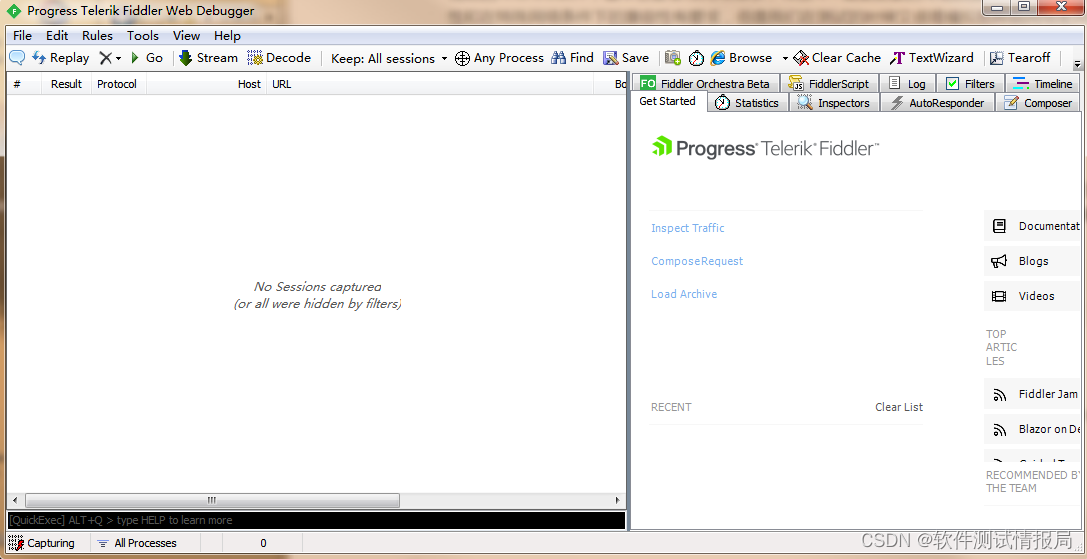Screen dimensions: 1087x559
Task: Open the File menu
Action: pyautogui.click(x=22, y=35)
